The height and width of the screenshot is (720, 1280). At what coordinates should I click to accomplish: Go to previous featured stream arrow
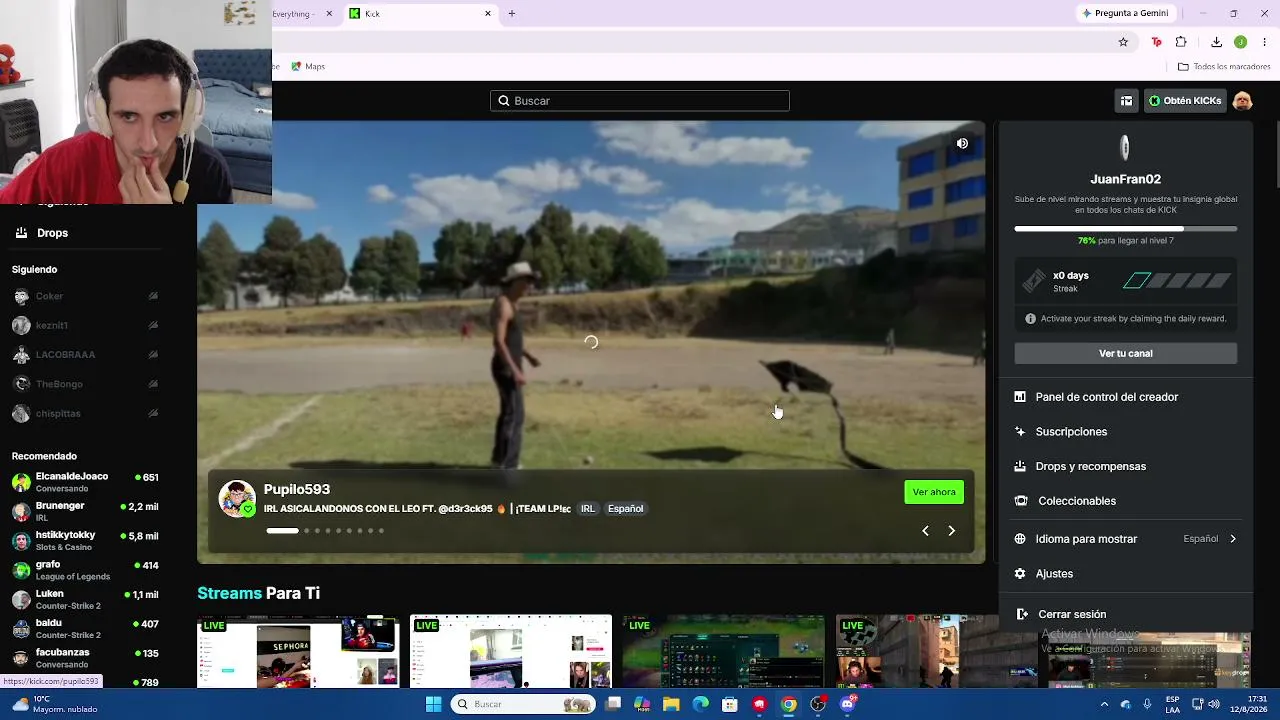click(x=925, y=531)
